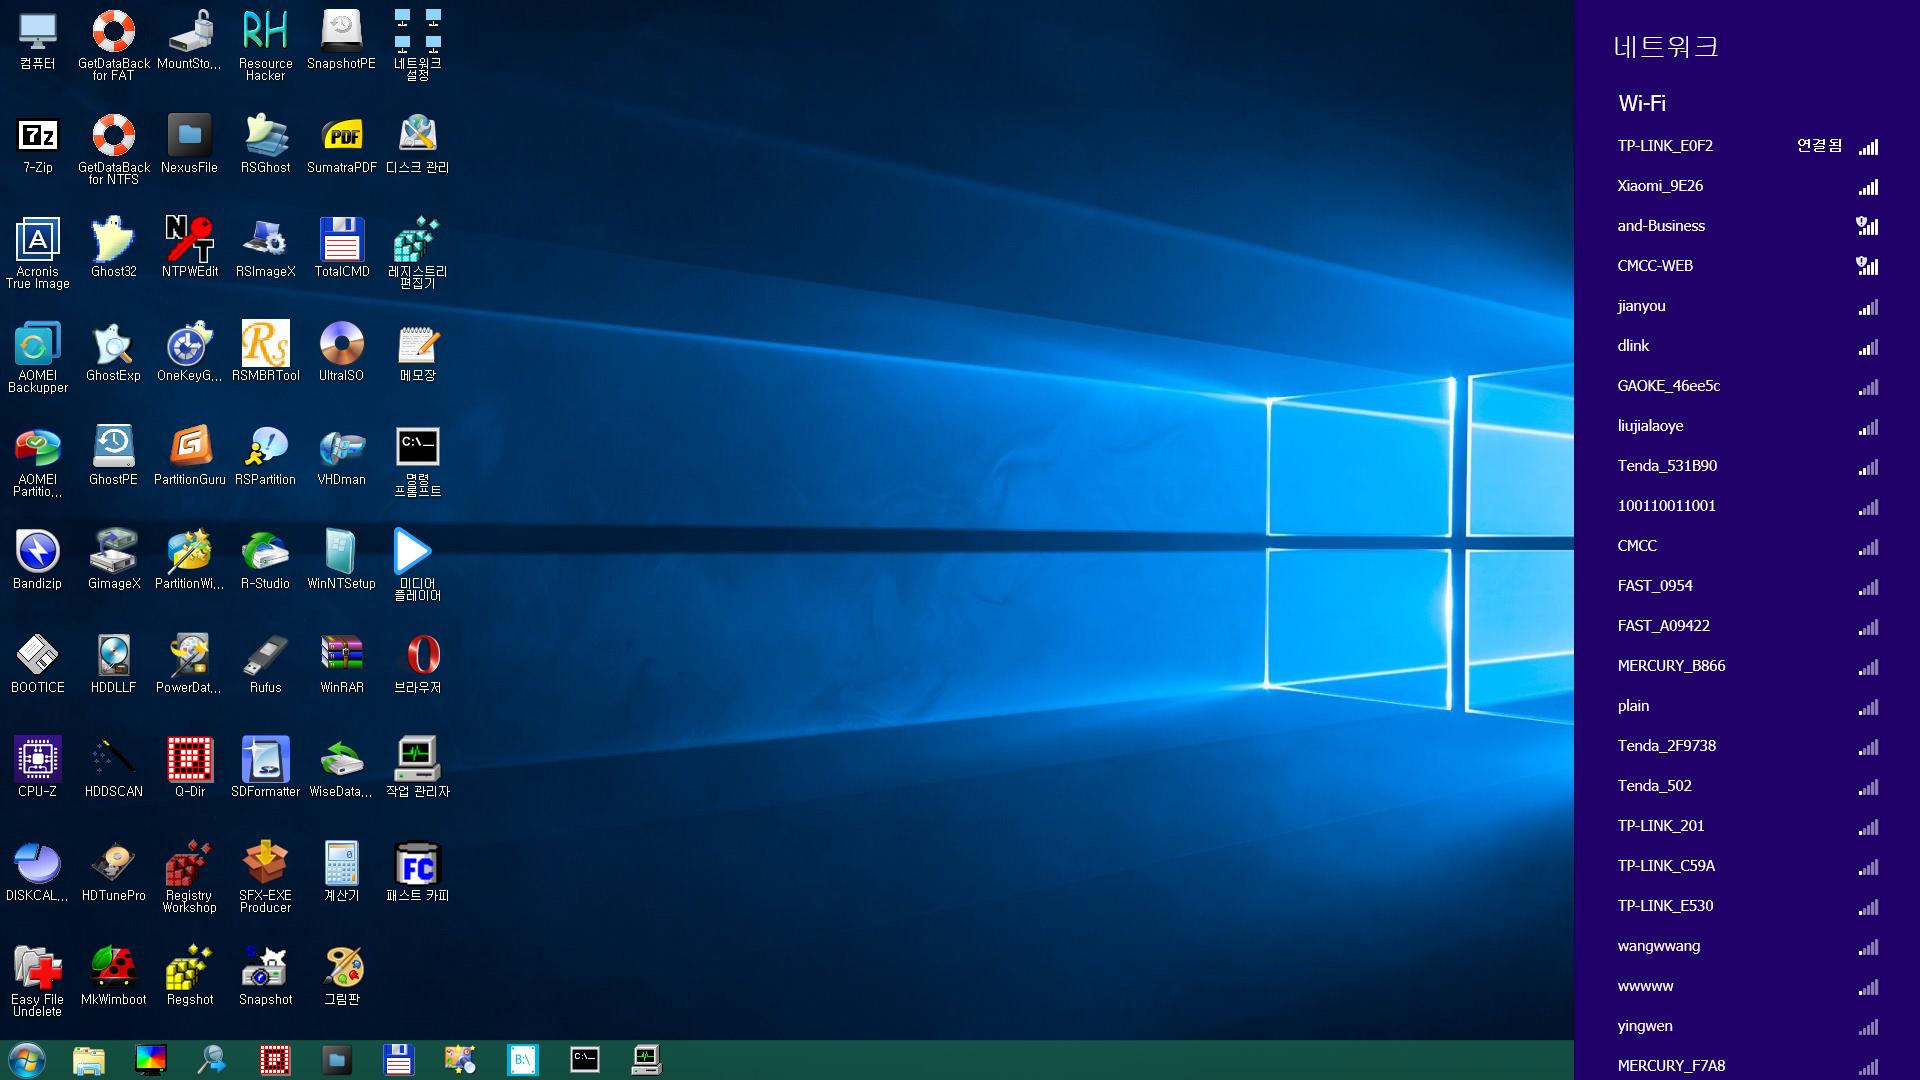Open the Resource Hacker desktop icon
The image size is (1920, 1080).
click(x=265, y=46)
